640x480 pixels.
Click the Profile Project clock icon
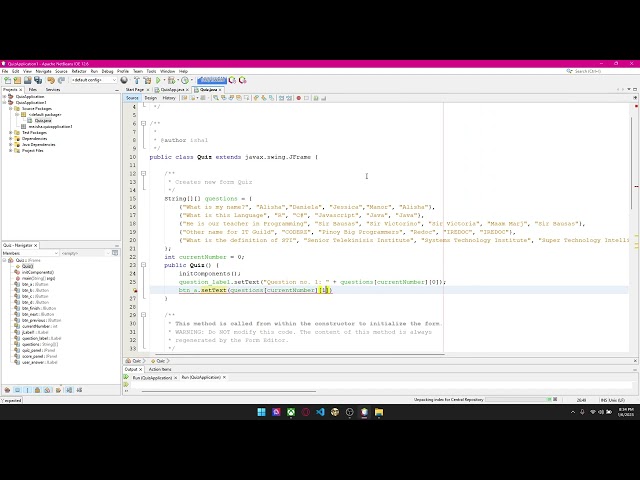click(x=185, y=80)
